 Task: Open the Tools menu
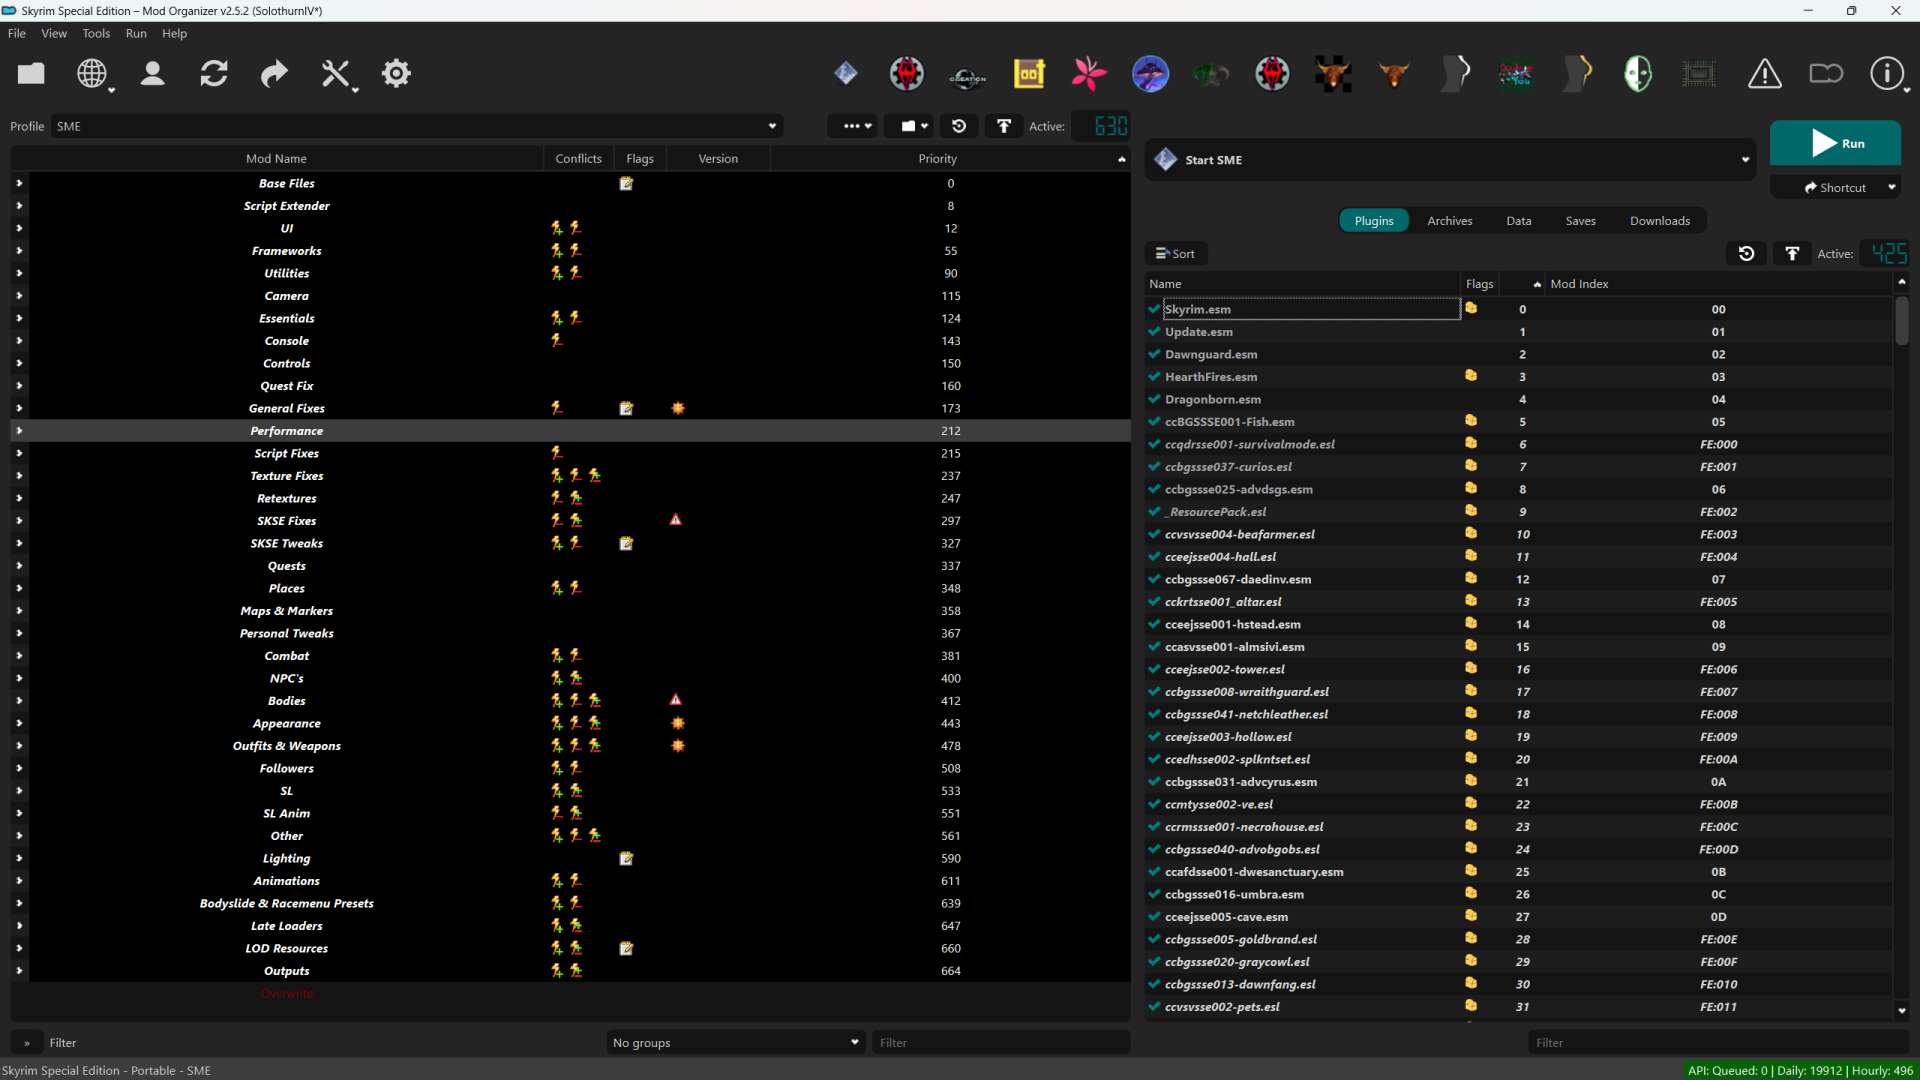[96, 33]
